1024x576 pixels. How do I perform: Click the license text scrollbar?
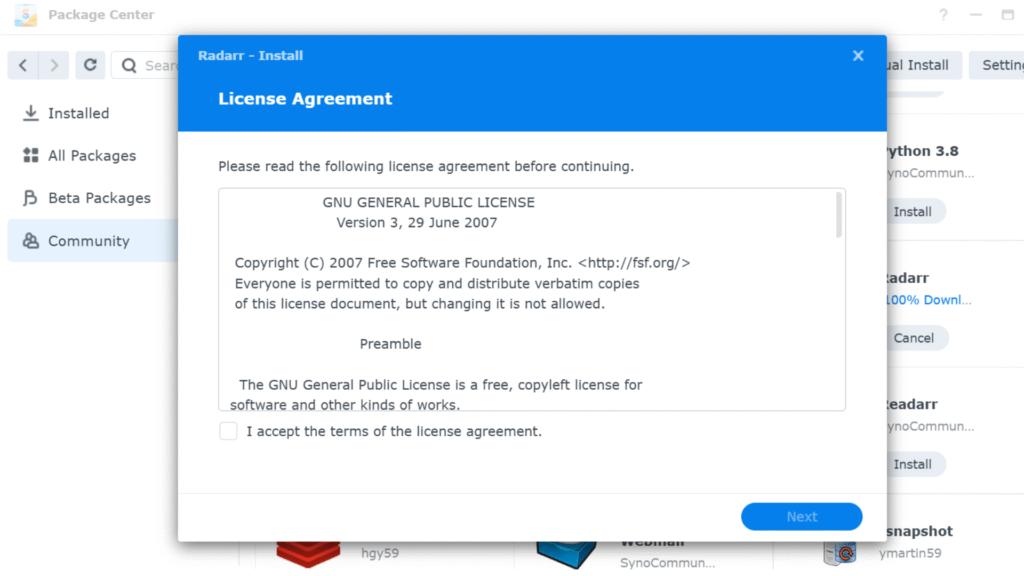839,216
